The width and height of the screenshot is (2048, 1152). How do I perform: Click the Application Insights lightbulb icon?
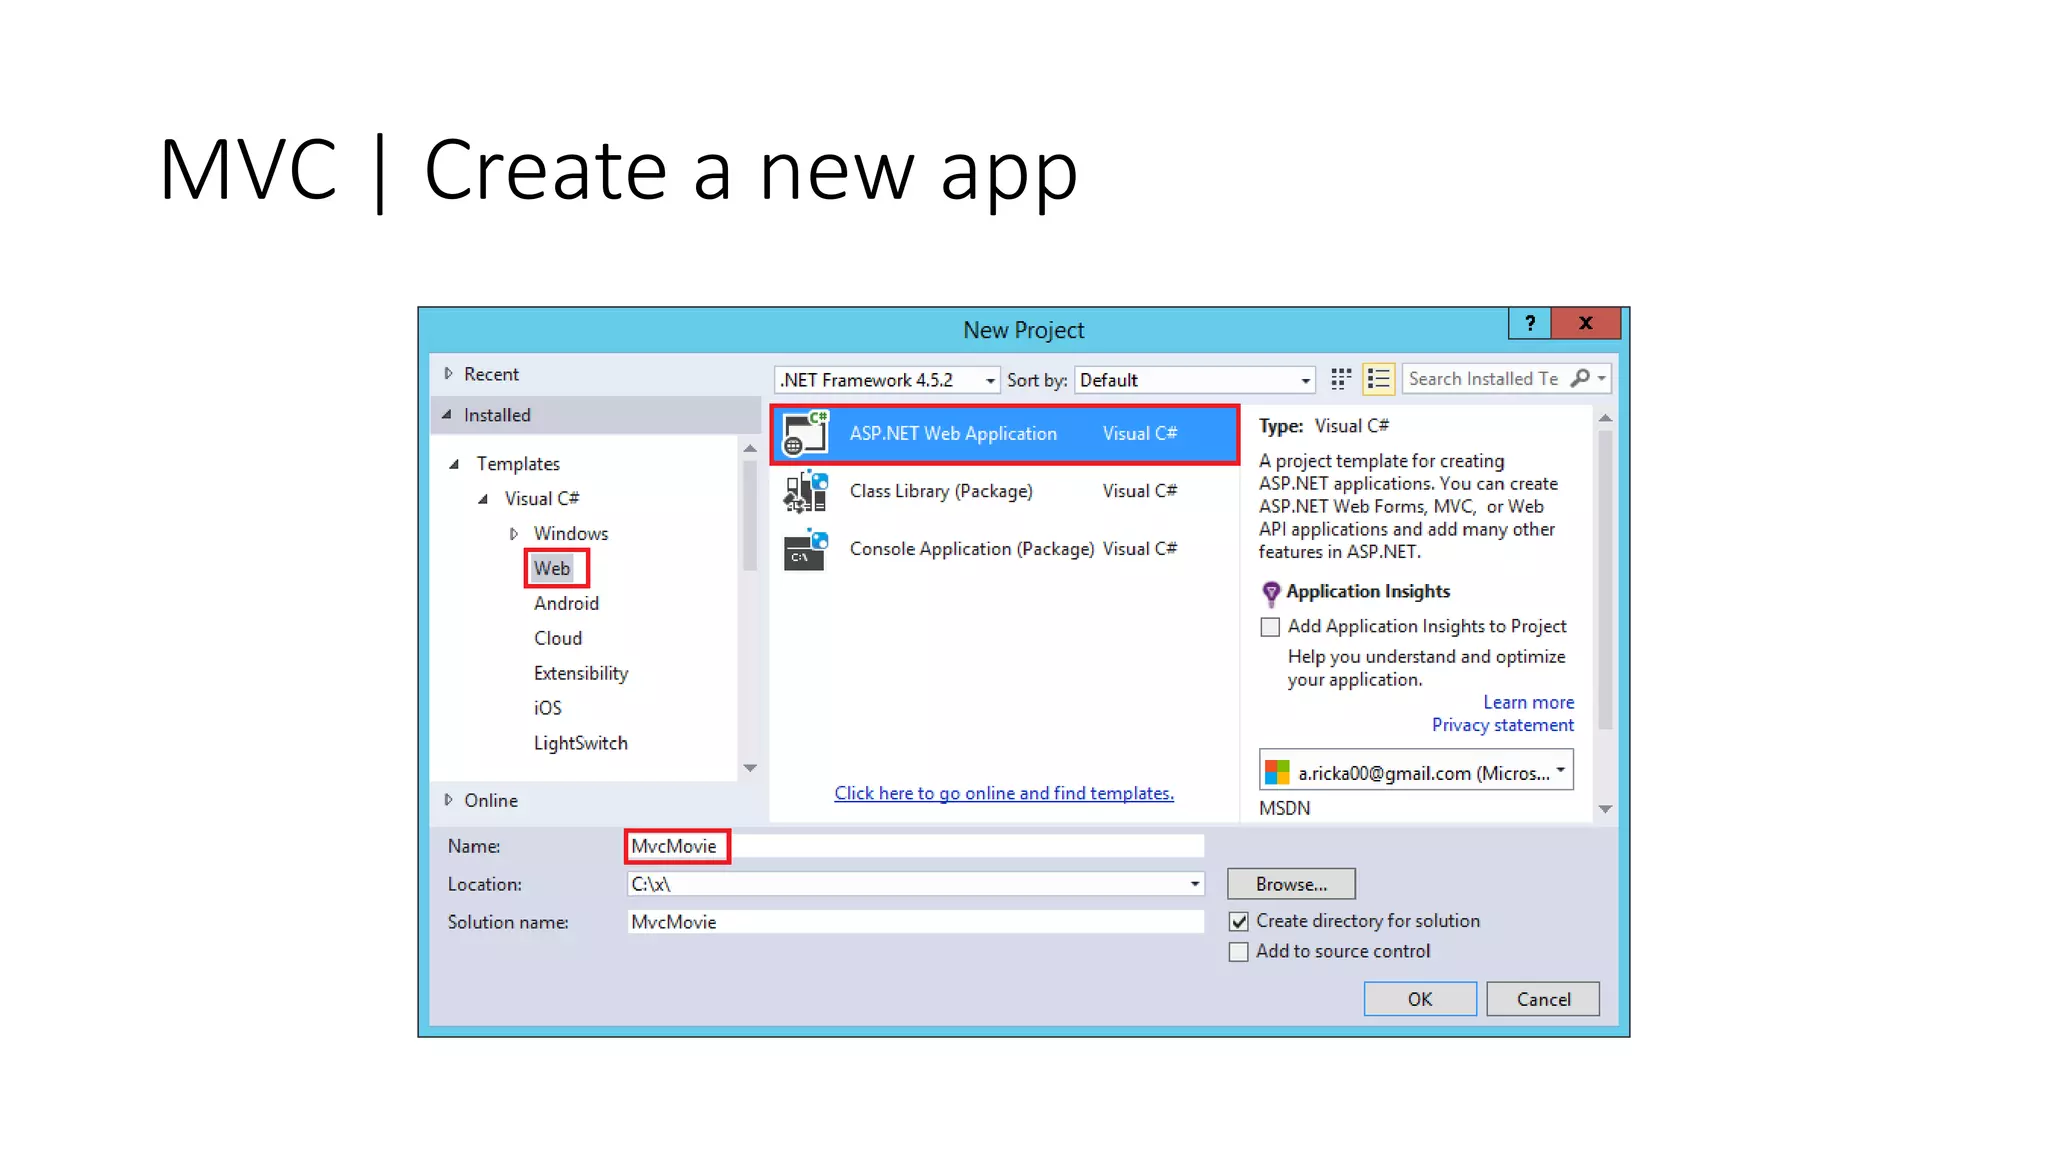coord(1270,594)
